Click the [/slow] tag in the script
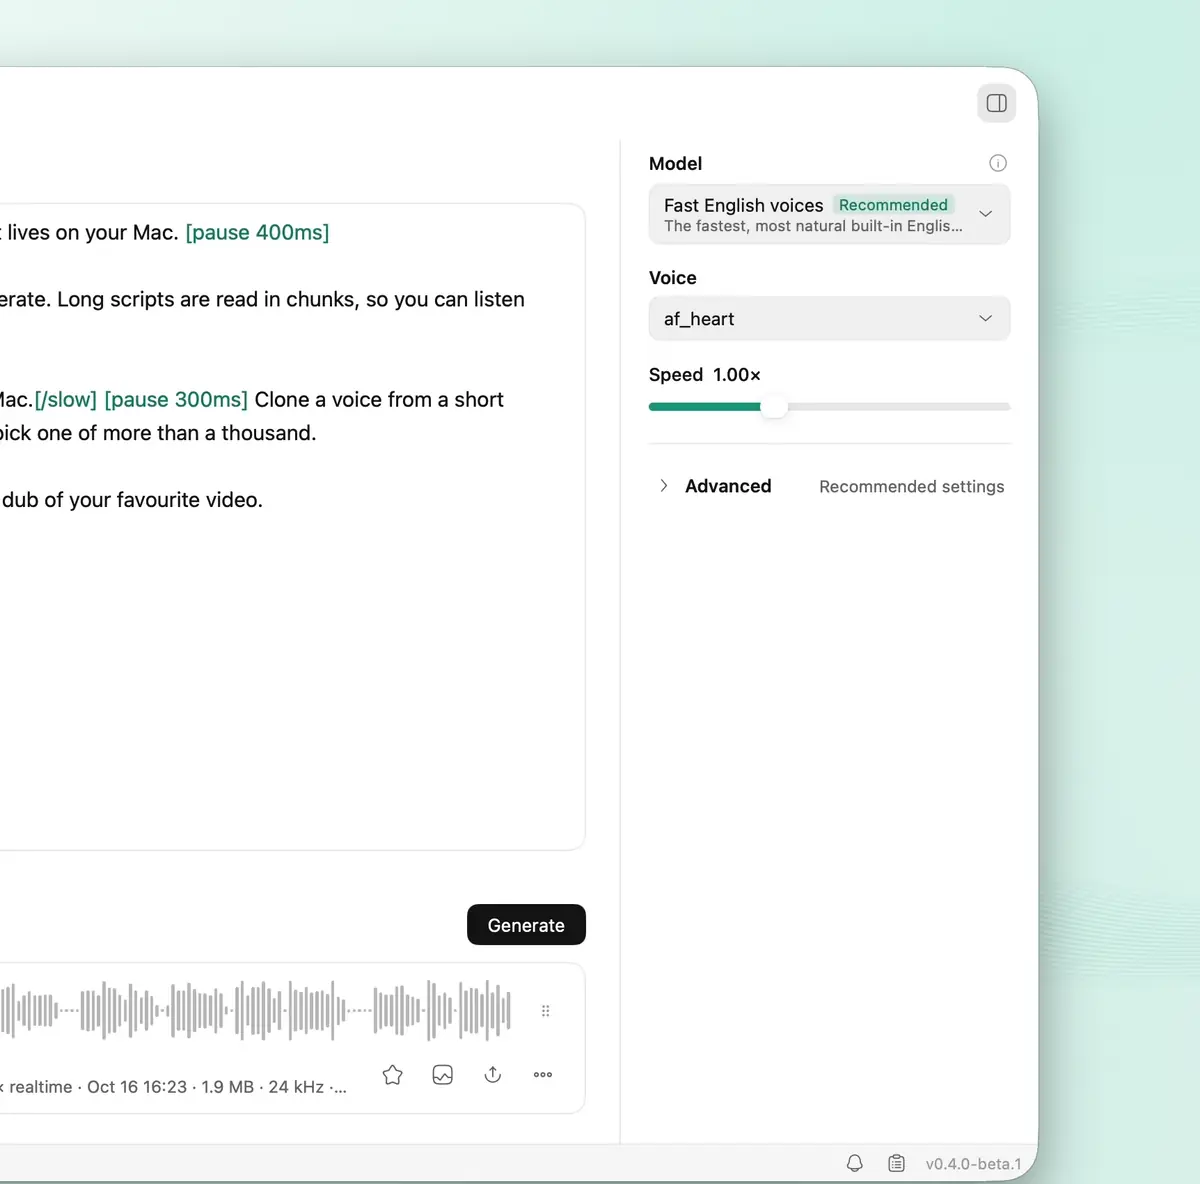 tap(66, 399)
